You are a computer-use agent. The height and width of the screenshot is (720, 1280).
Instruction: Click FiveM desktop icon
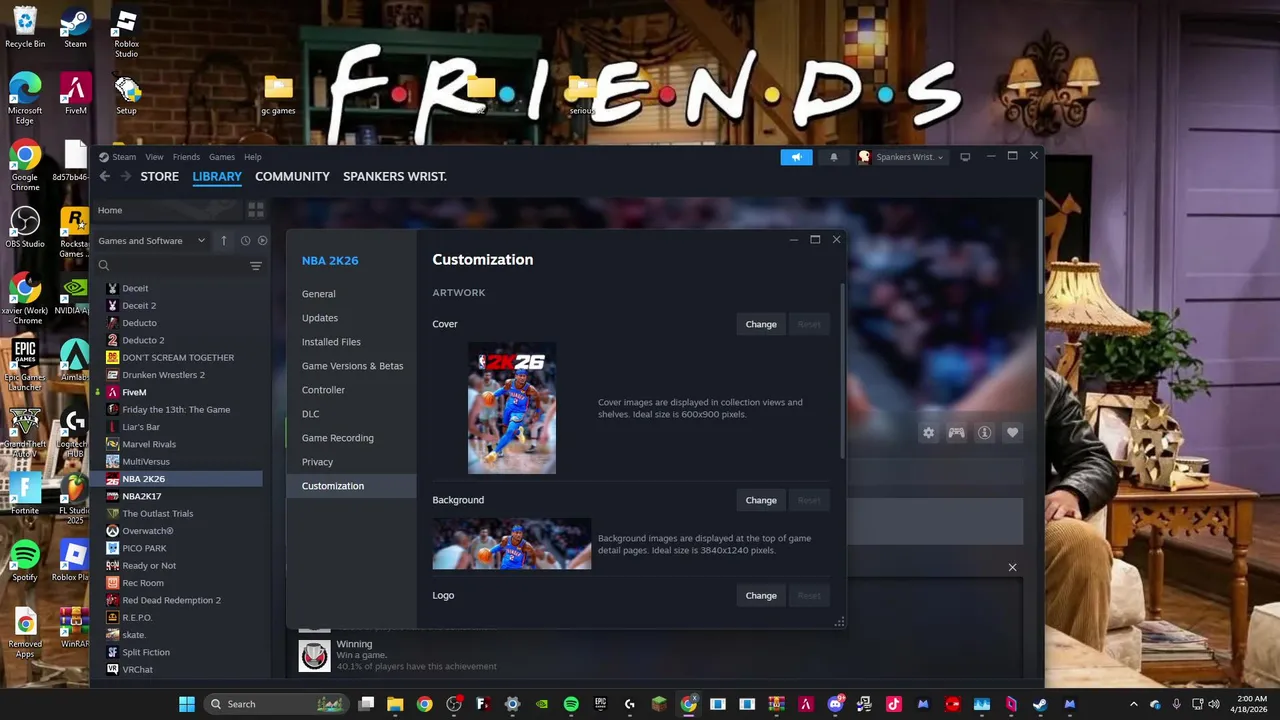click(75, 95)
